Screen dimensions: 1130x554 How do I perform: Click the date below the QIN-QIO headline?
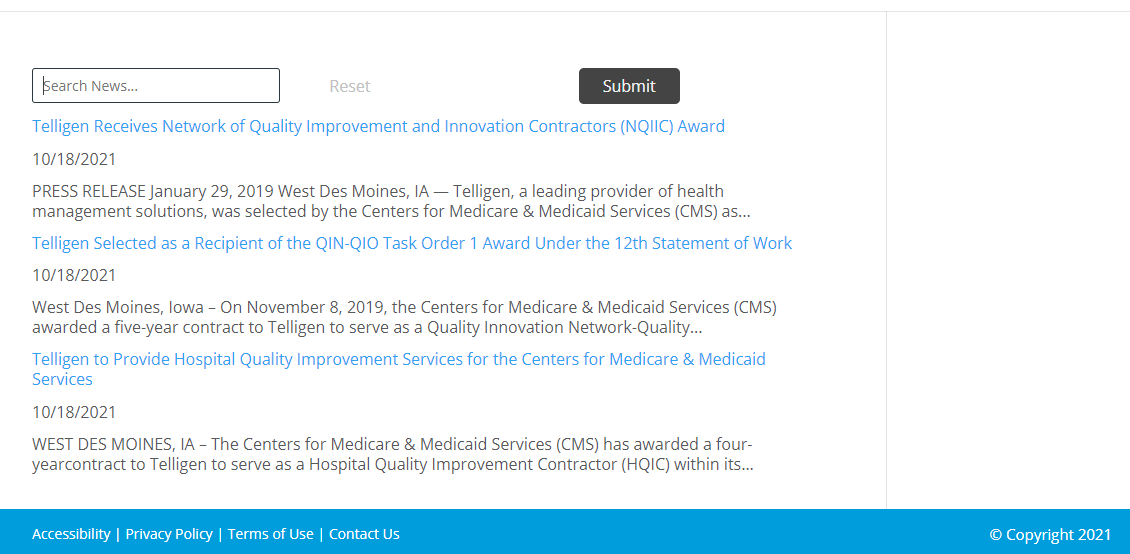(x=74, y=275)
